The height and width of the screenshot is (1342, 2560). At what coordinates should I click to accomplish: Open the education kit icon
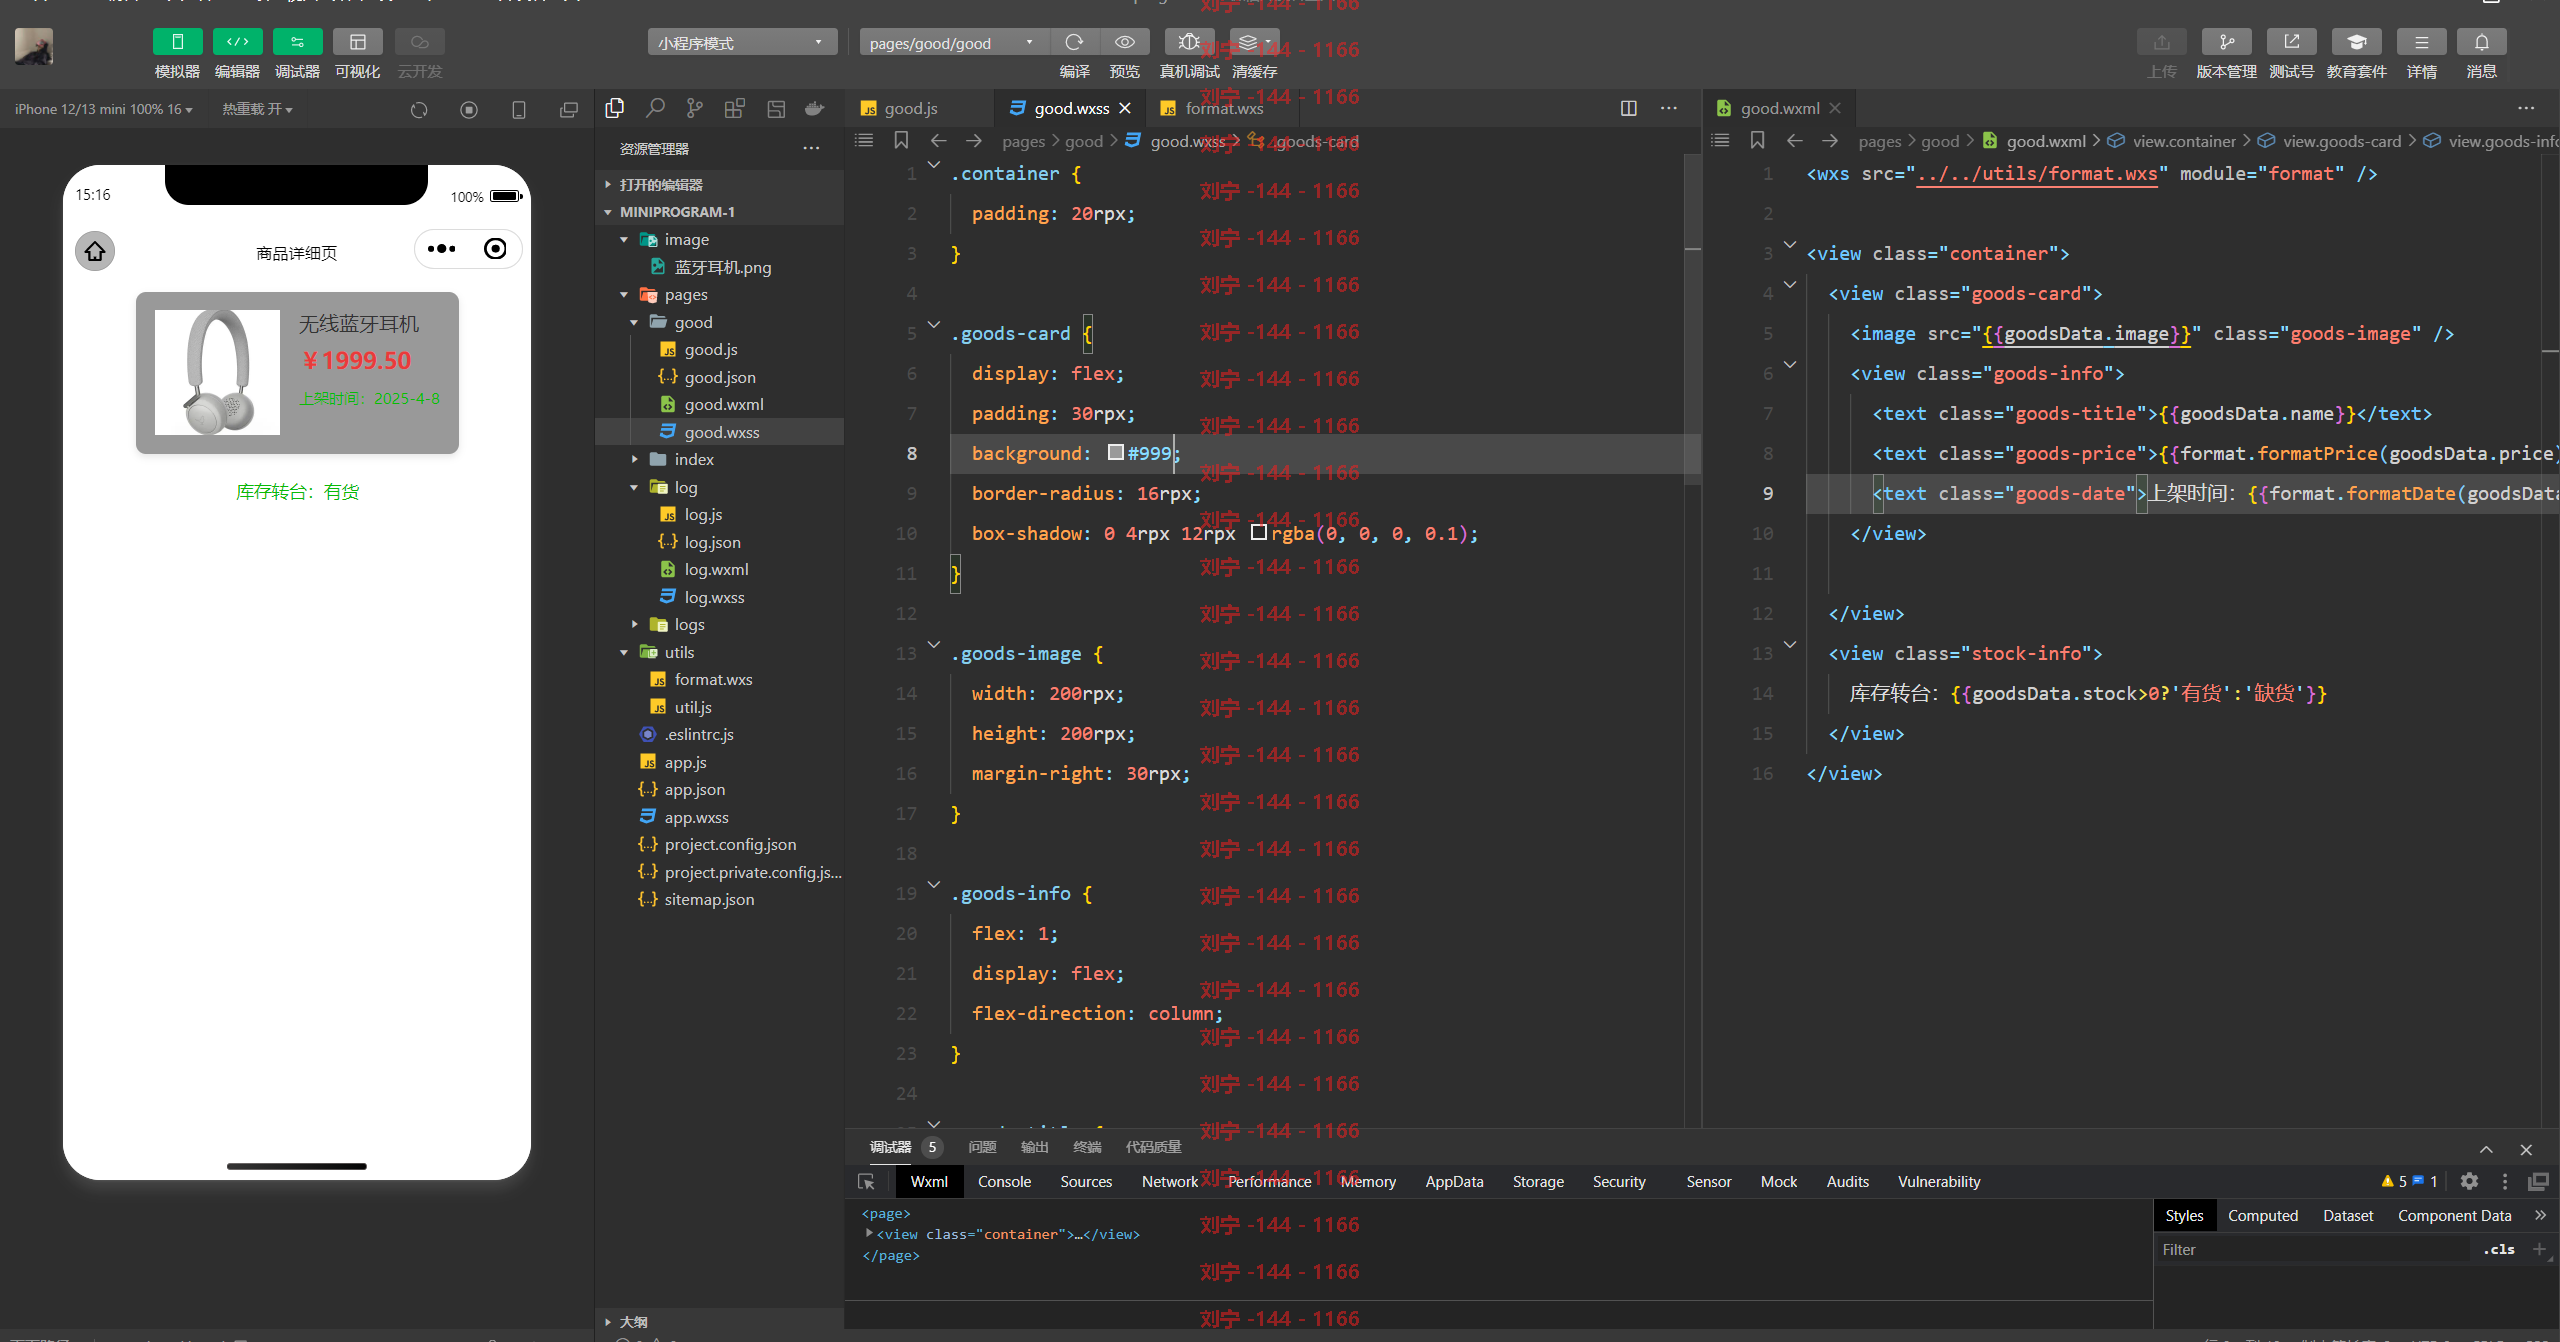point(2356,42)
